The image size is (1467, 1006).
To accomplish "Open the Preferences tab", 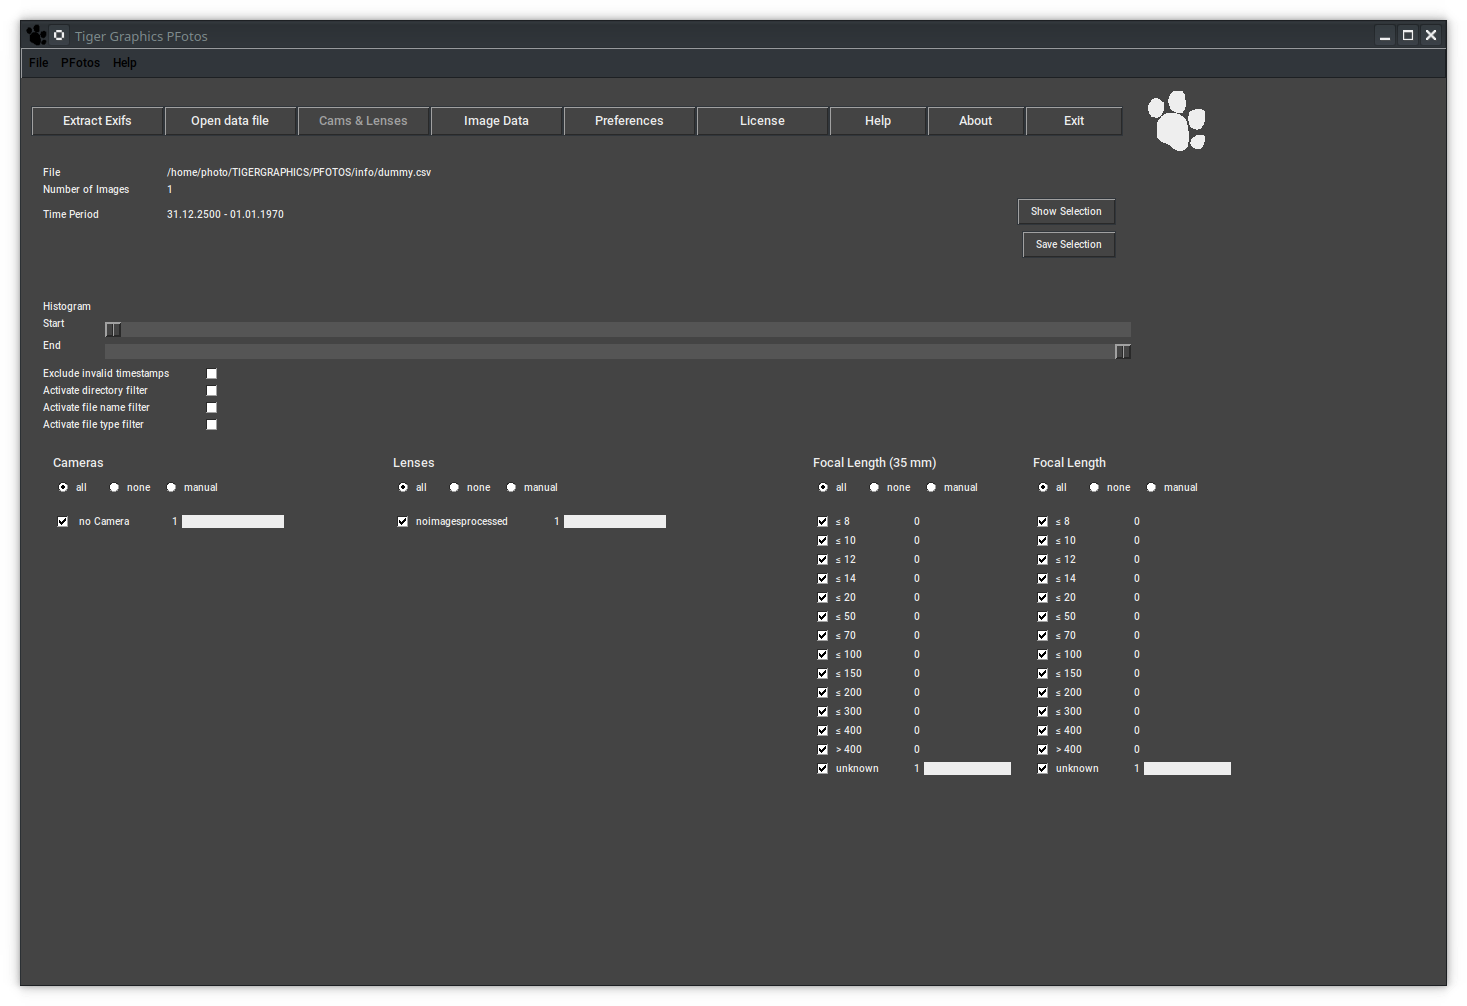I will pyautogui.click(x=629, y=121).
